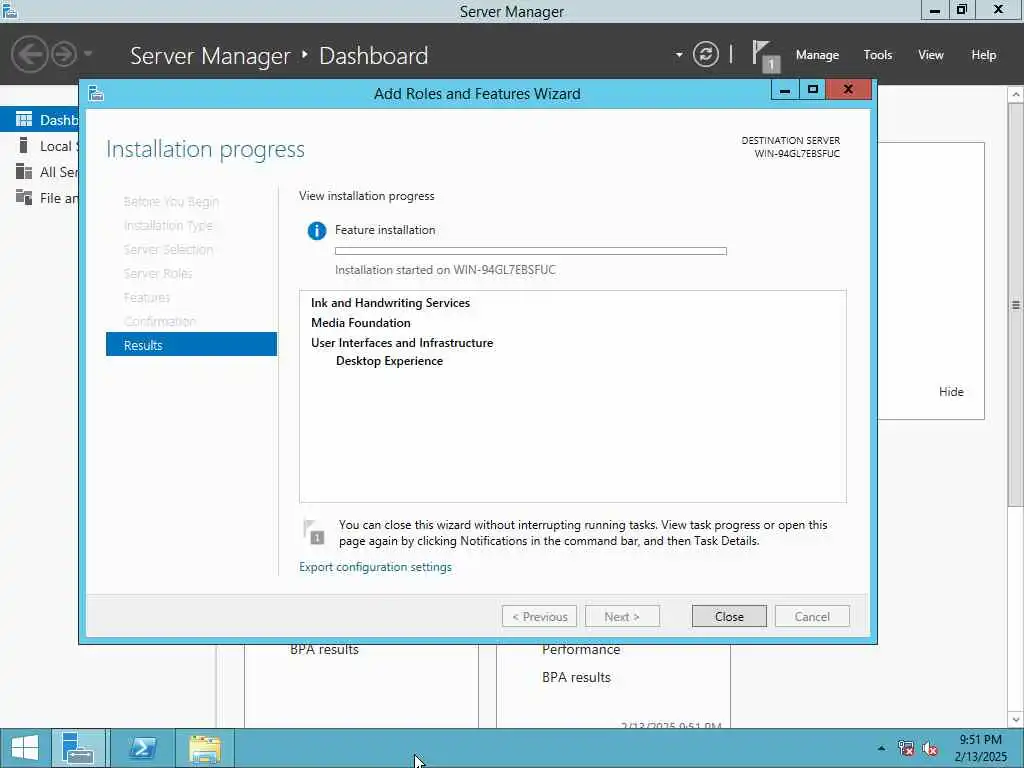Select Local Server in the sidebar

(x=39, y=146)
